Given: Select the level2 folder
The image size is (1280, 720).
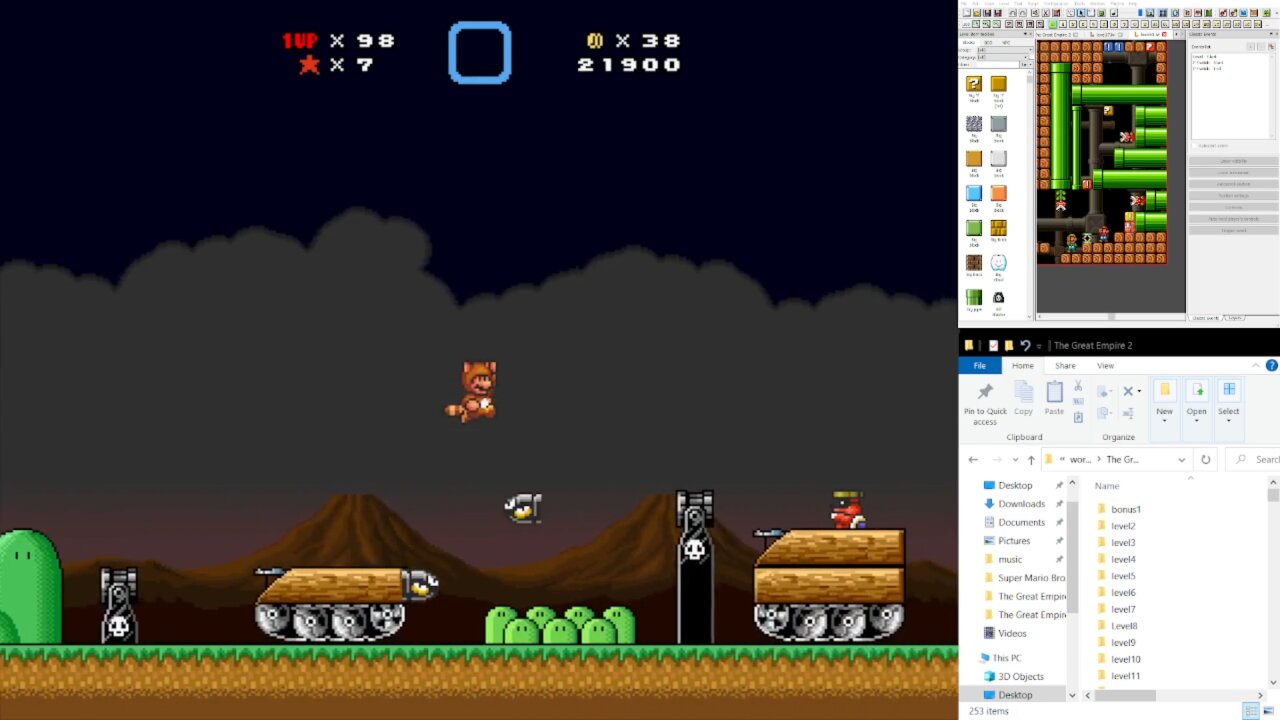Looking at the screenshot, I should point(1123,526).
